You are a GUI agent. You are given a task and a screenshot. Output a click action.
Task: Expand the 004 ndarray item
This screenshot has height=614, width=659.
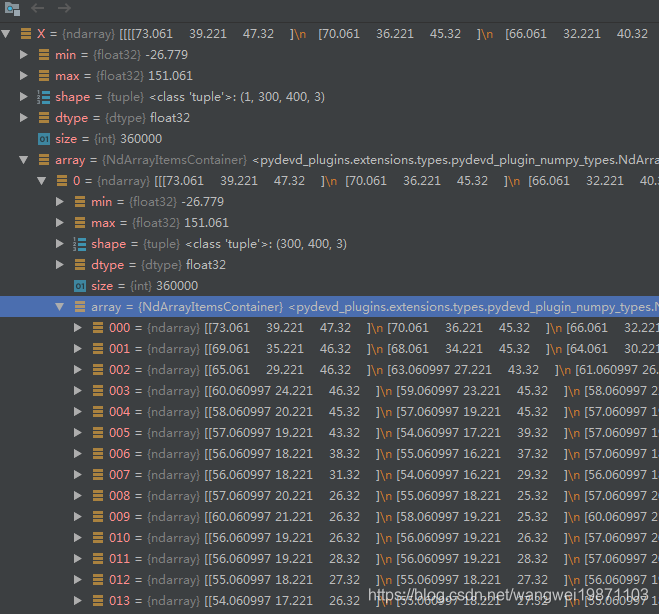click(78, 412)
